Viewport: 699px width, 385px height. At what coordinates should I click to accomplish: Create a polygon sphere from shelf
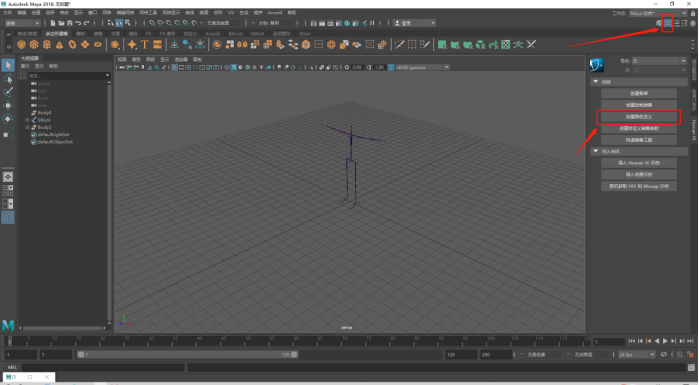point(21,45)
